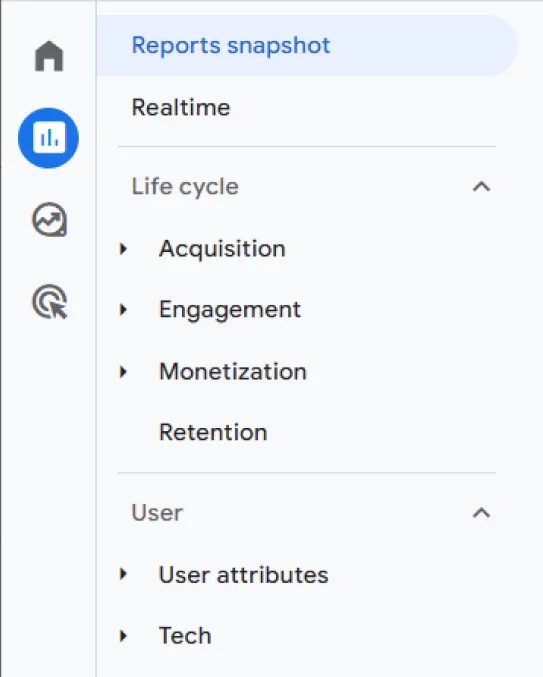Collapse the Life cycle section chevron

pos(481,187)
